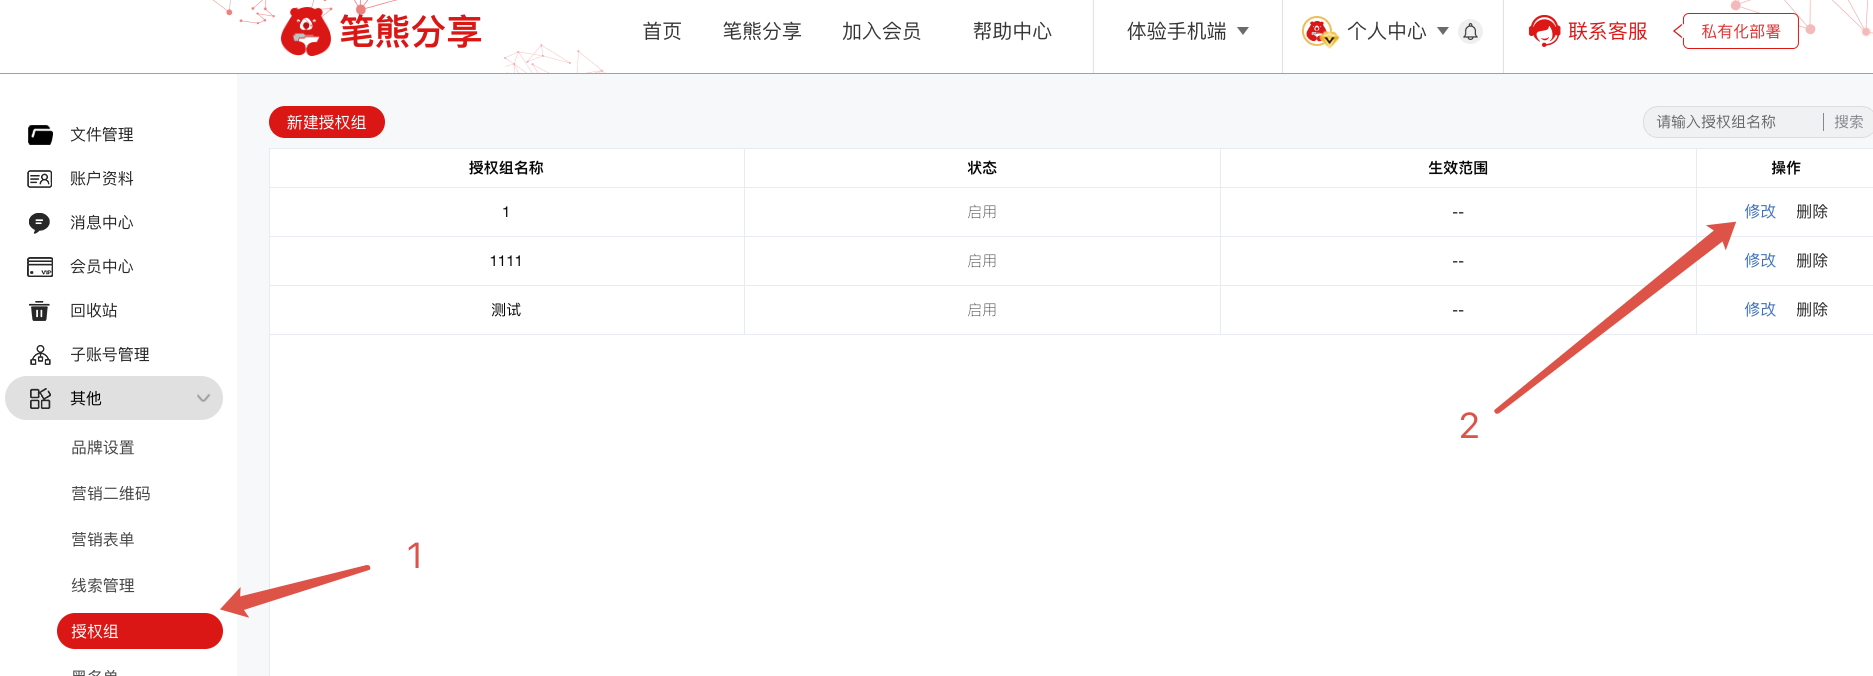Image resolution: width=1873 pixels, height=676 pixels.
Task: Go to 首页 in top navigation
Action: pyautogui.click(x=662, y=32)
